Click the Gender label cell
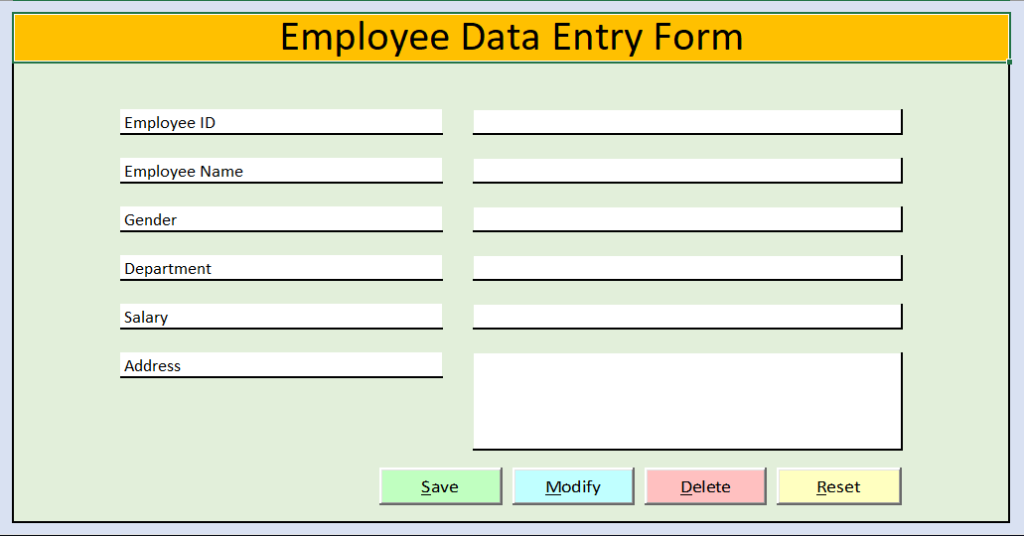Viewport: 1024px width, 536px height. coord(281,219)
